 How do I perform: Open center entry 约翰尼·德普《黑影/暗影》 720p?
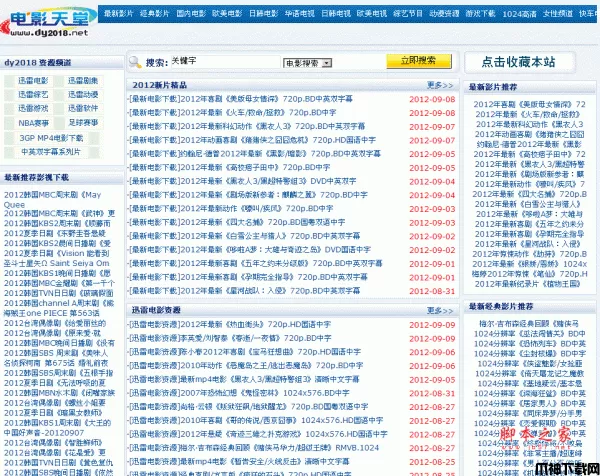[x=254, y=154]
